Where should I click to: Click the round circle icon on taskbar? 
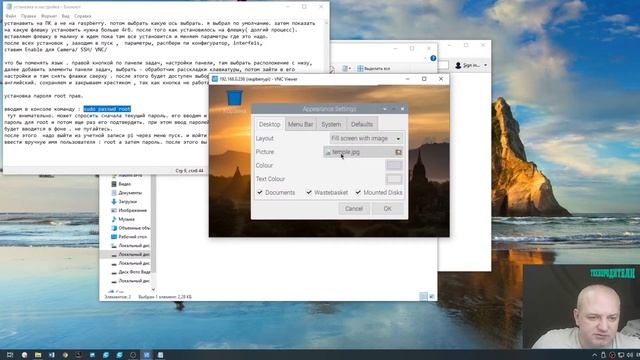click(x=133, y=355)
